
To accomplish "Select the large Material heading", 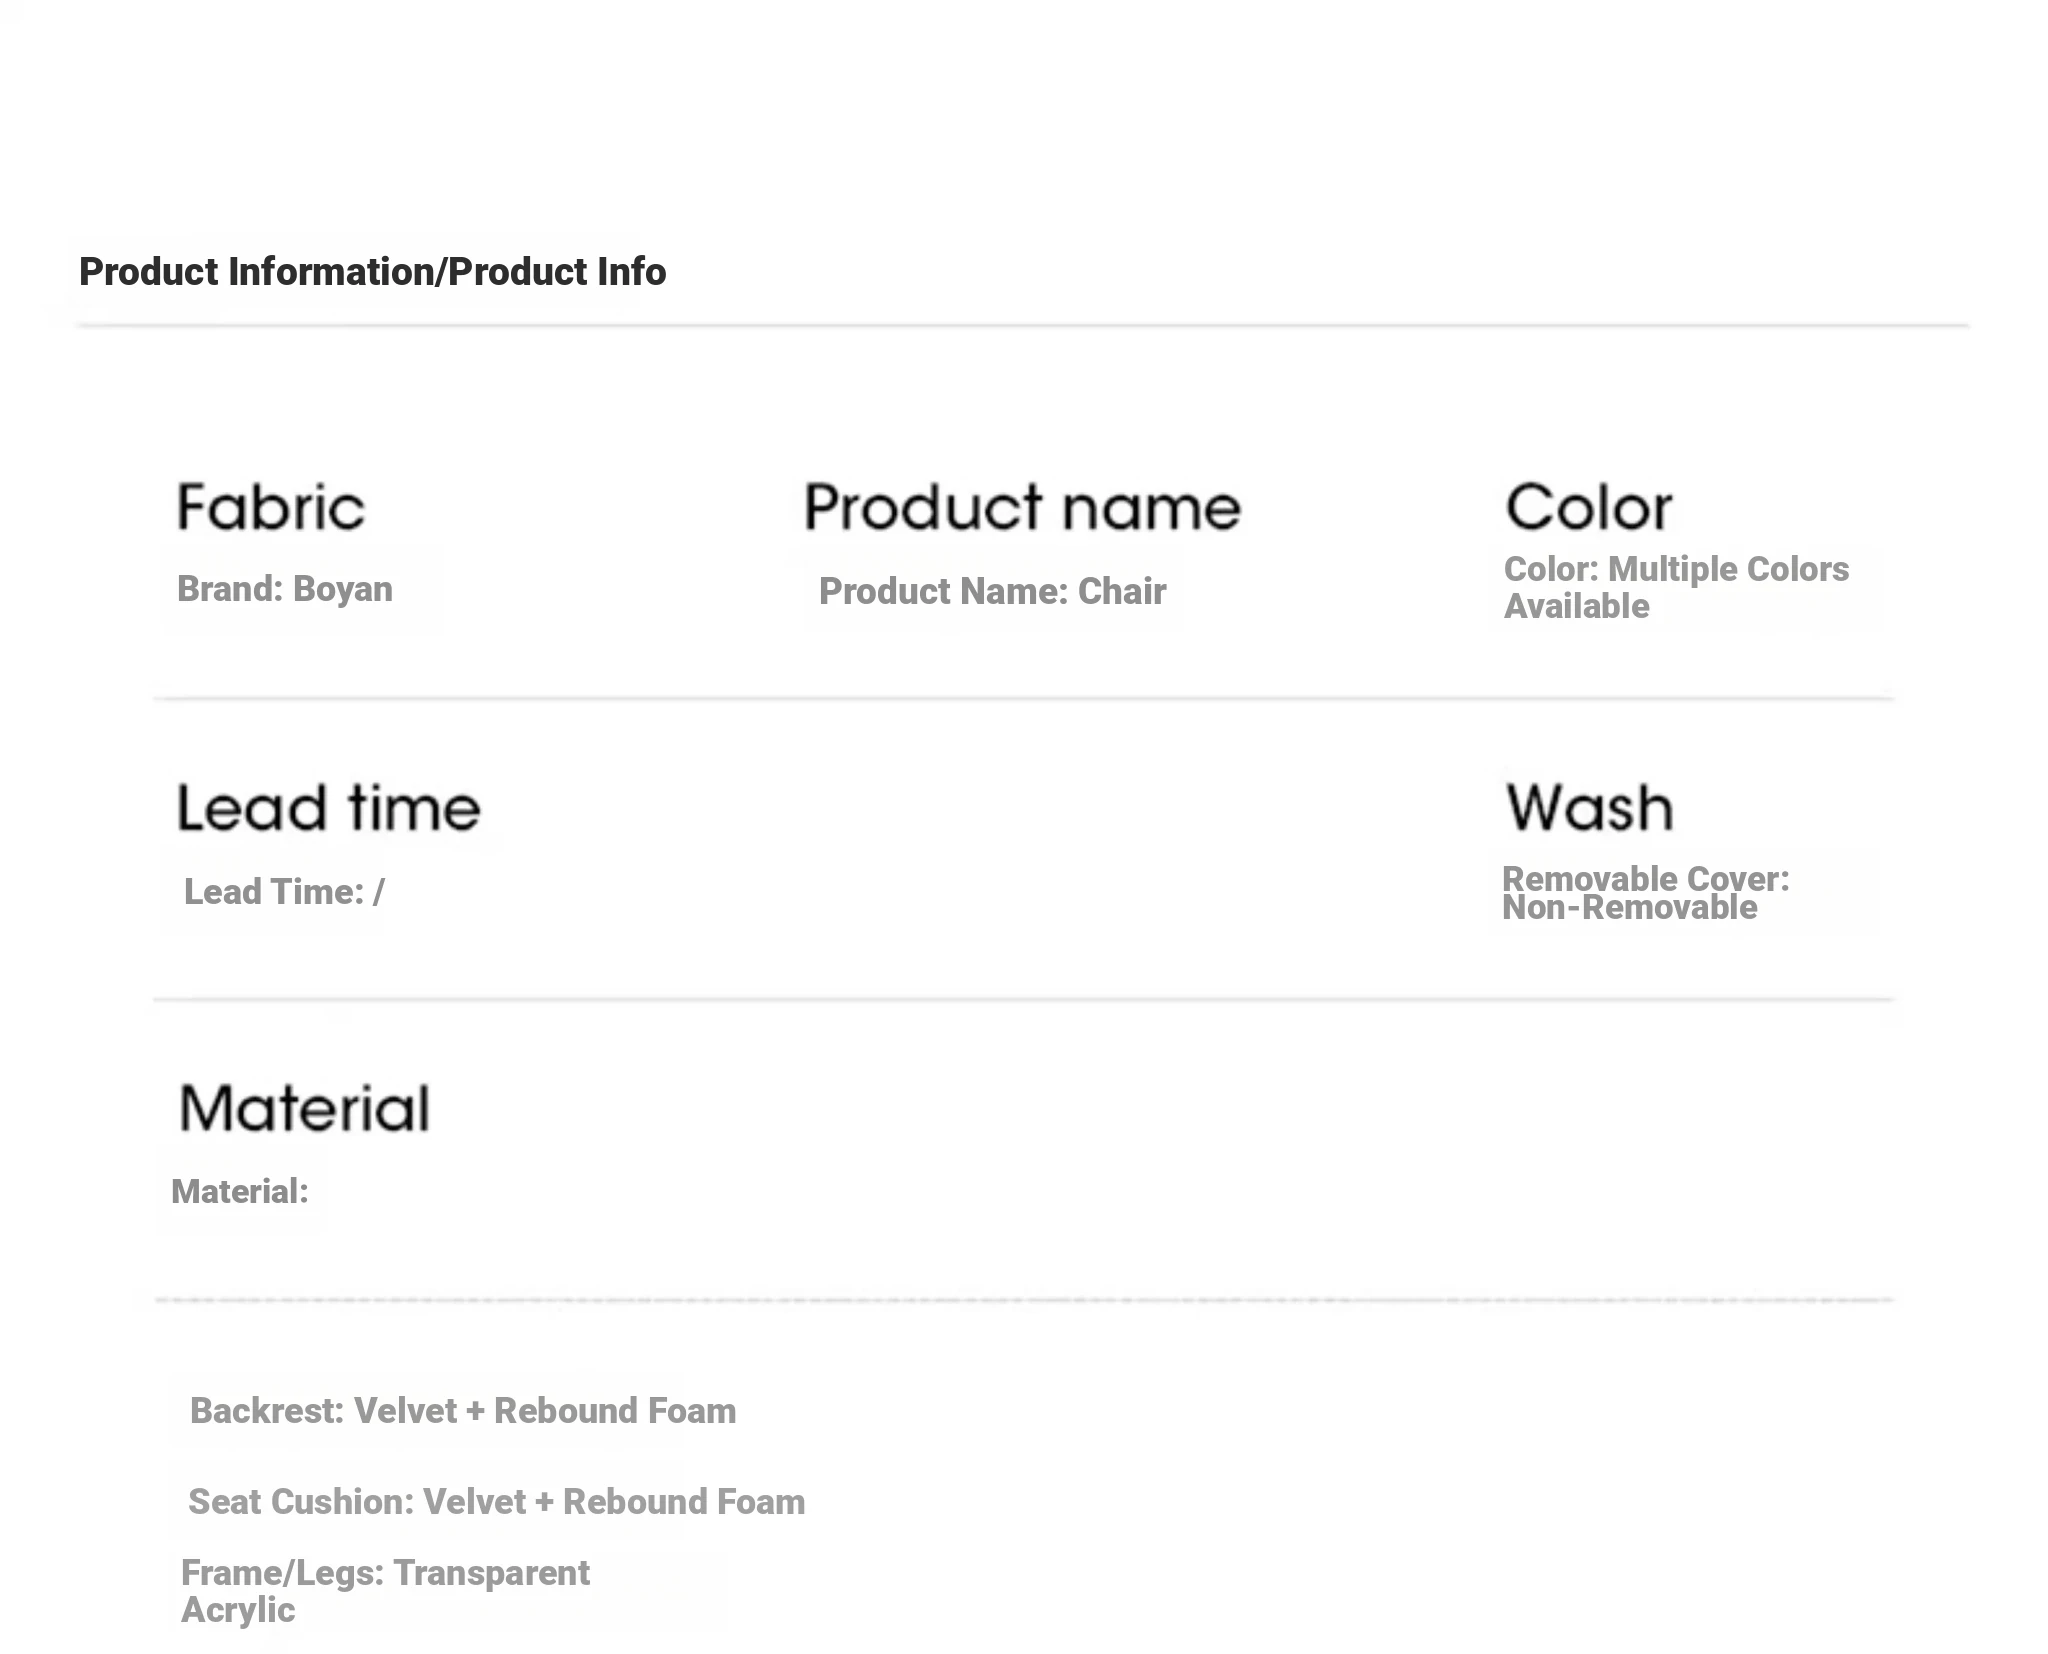I will tap(304, 1108).
